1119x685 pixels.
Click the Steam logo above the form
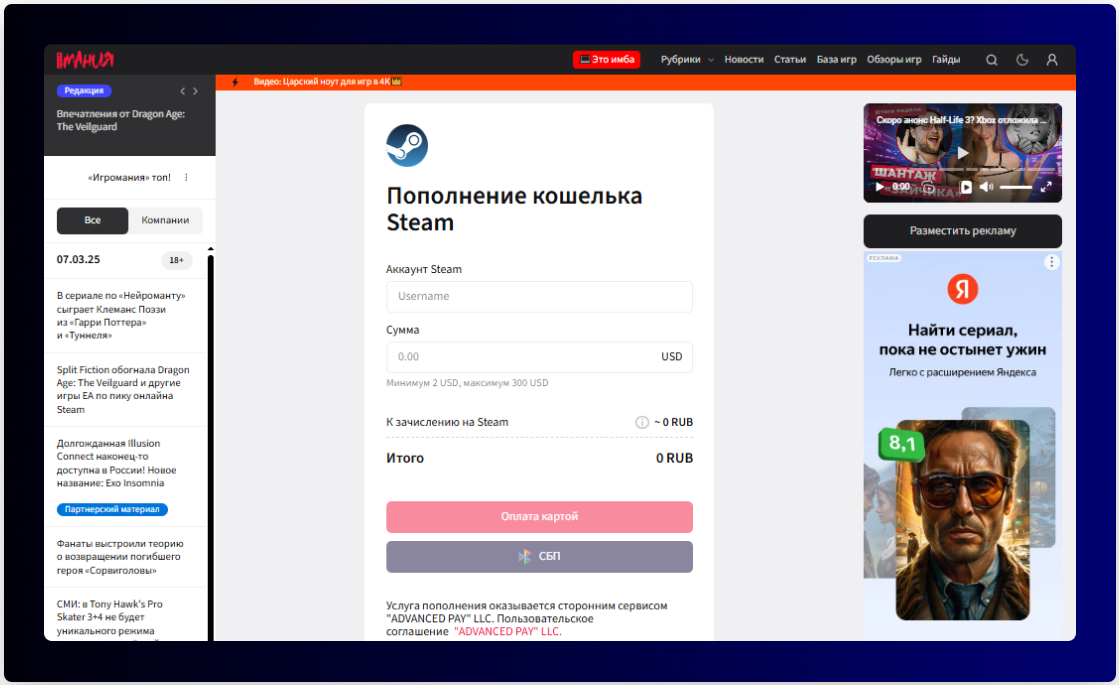click(405, 145)
